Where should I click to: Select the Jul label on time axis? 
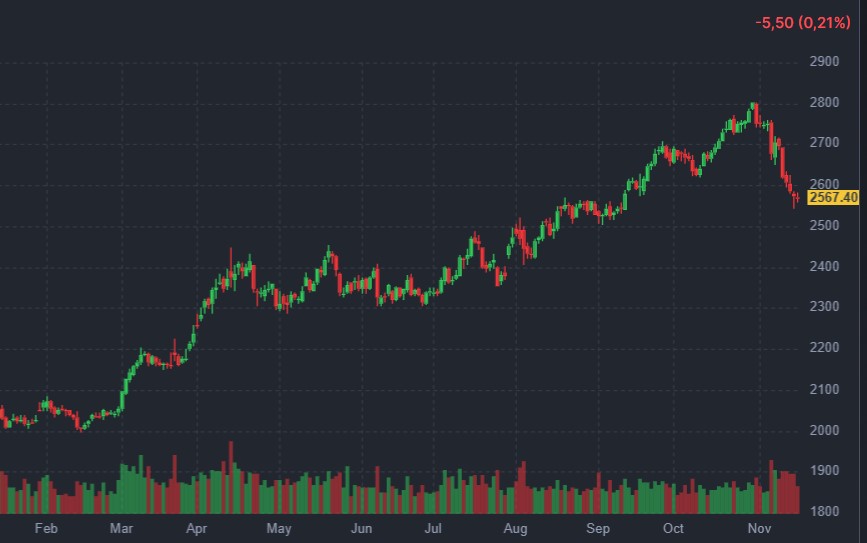434,528
